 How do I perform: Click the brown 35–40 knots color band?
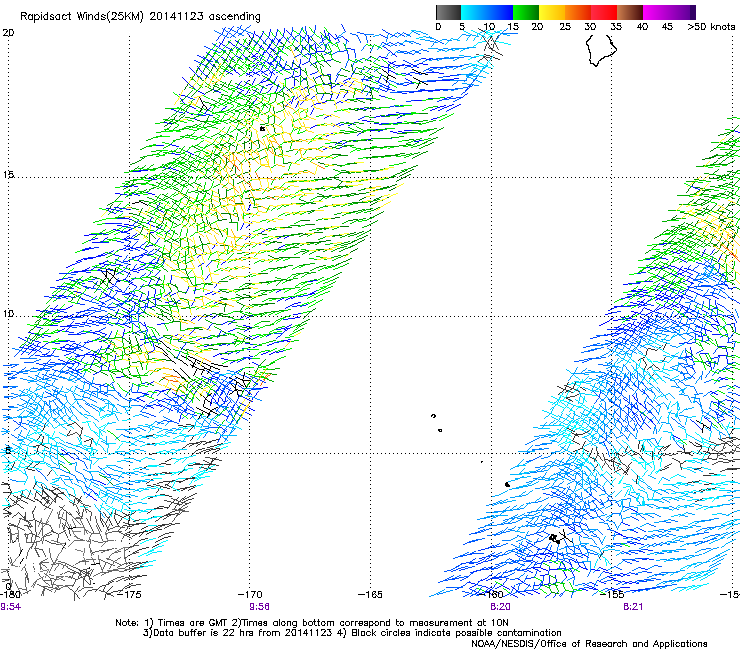(630, 12)
